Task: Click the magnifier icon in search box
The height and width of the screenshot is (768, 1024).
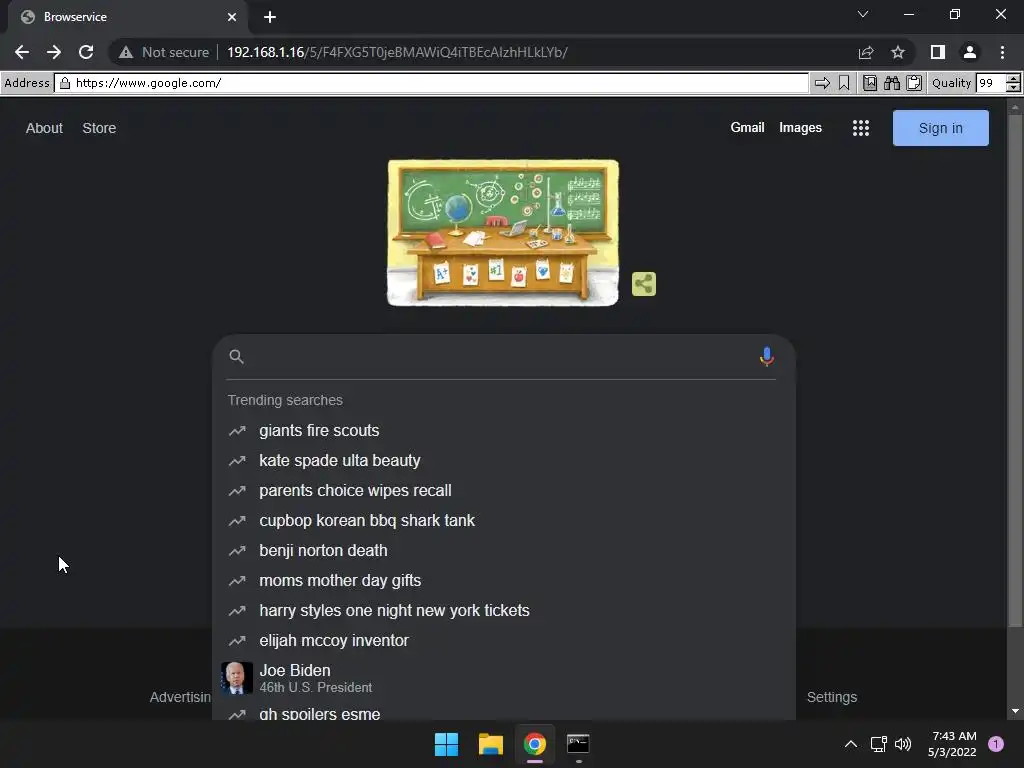Action: (x=236, y=357)
